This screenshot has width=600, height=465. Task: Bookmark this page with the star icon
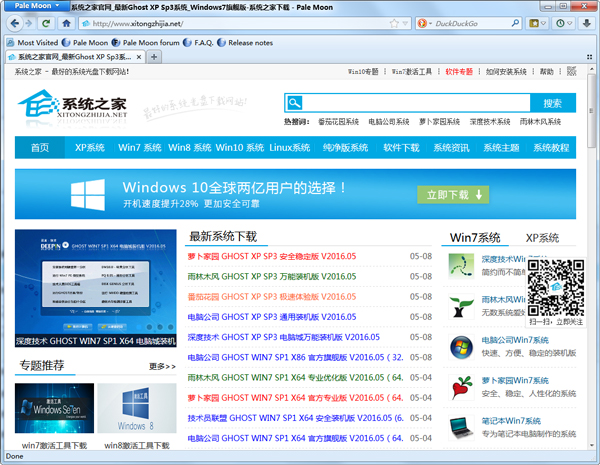[x=394, y=24]
